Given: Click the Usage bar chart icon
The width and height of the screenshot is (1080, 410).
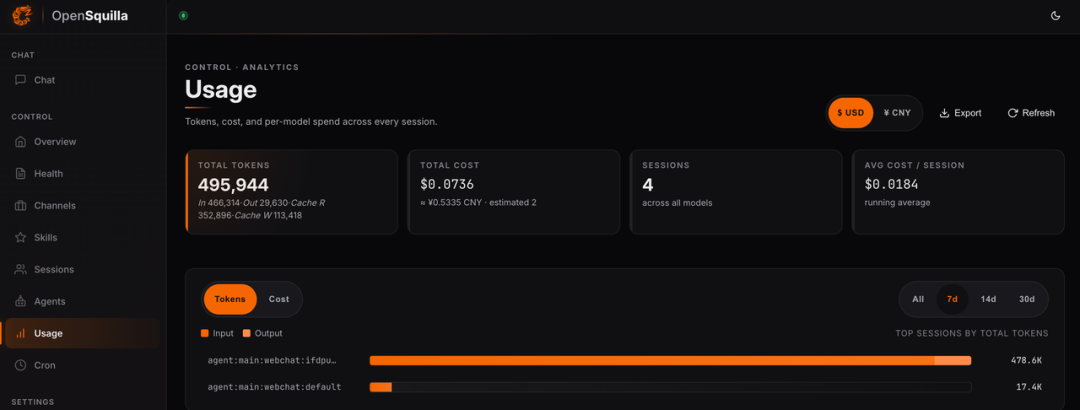Looking at the screenshot, I should tap(21, 334).
